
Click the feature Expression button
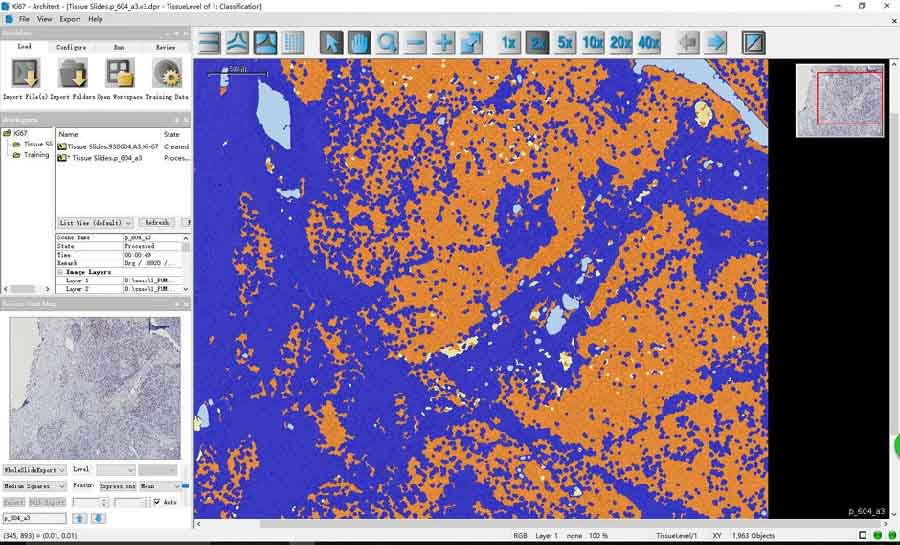118,486
